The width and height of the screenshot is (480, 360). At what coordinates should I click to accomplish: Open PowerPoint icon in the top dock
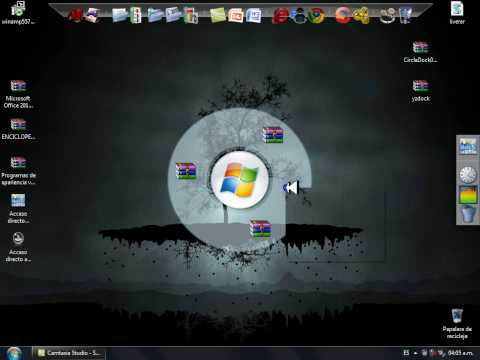pyautogui.click(x=236, y=15)
